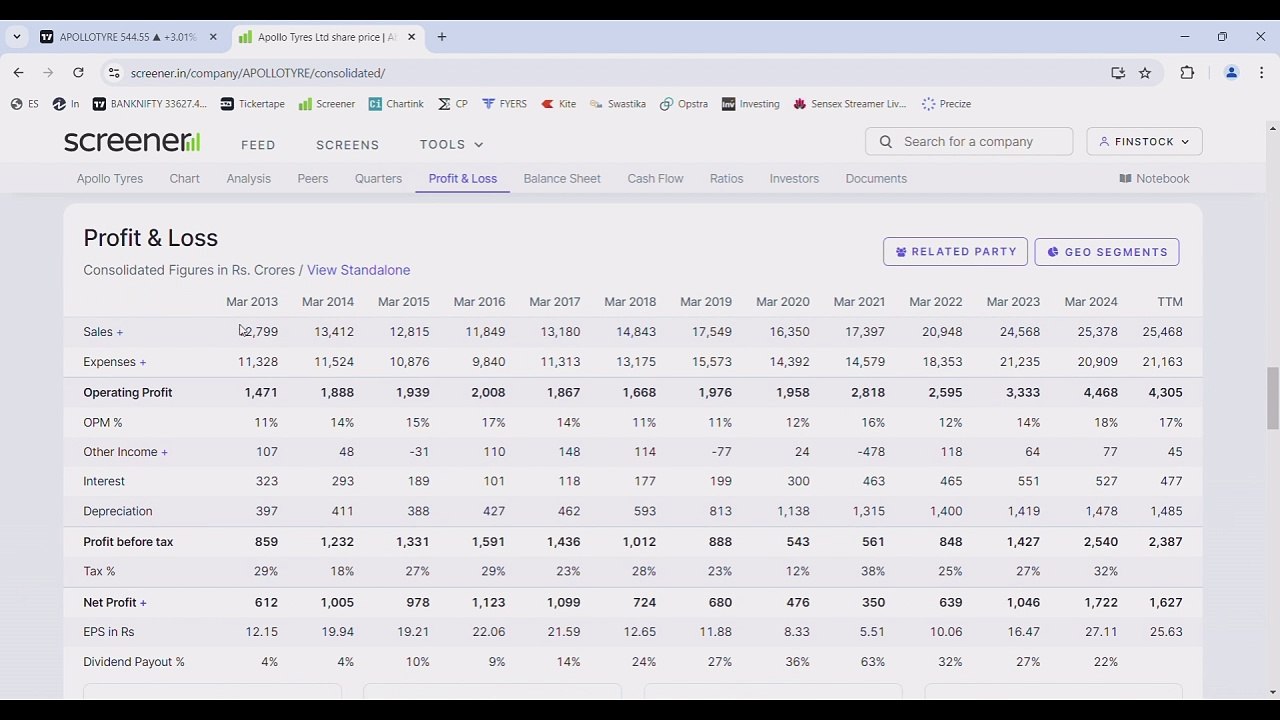
Task: Switch to the Ratios section tab
Action: point(727,179)
